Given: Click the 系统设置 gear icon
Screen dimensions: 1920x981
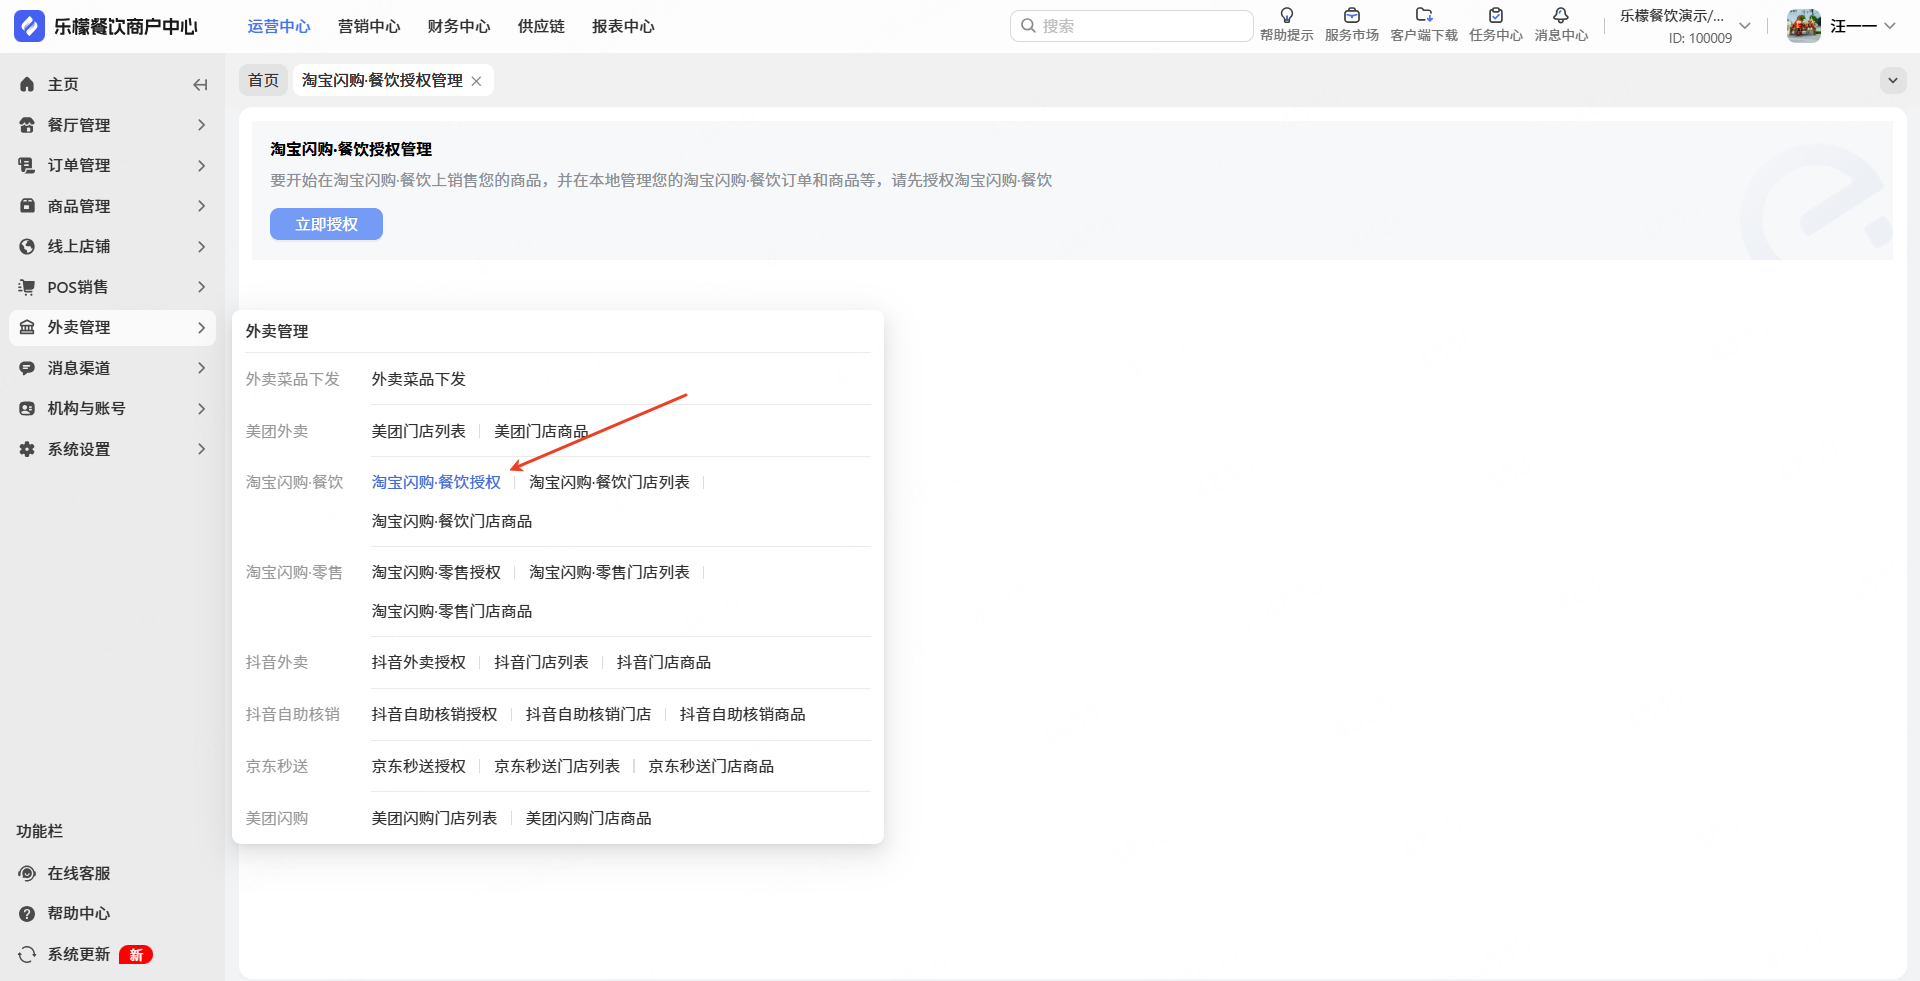Looking at the screenshot, I should 27,449.
